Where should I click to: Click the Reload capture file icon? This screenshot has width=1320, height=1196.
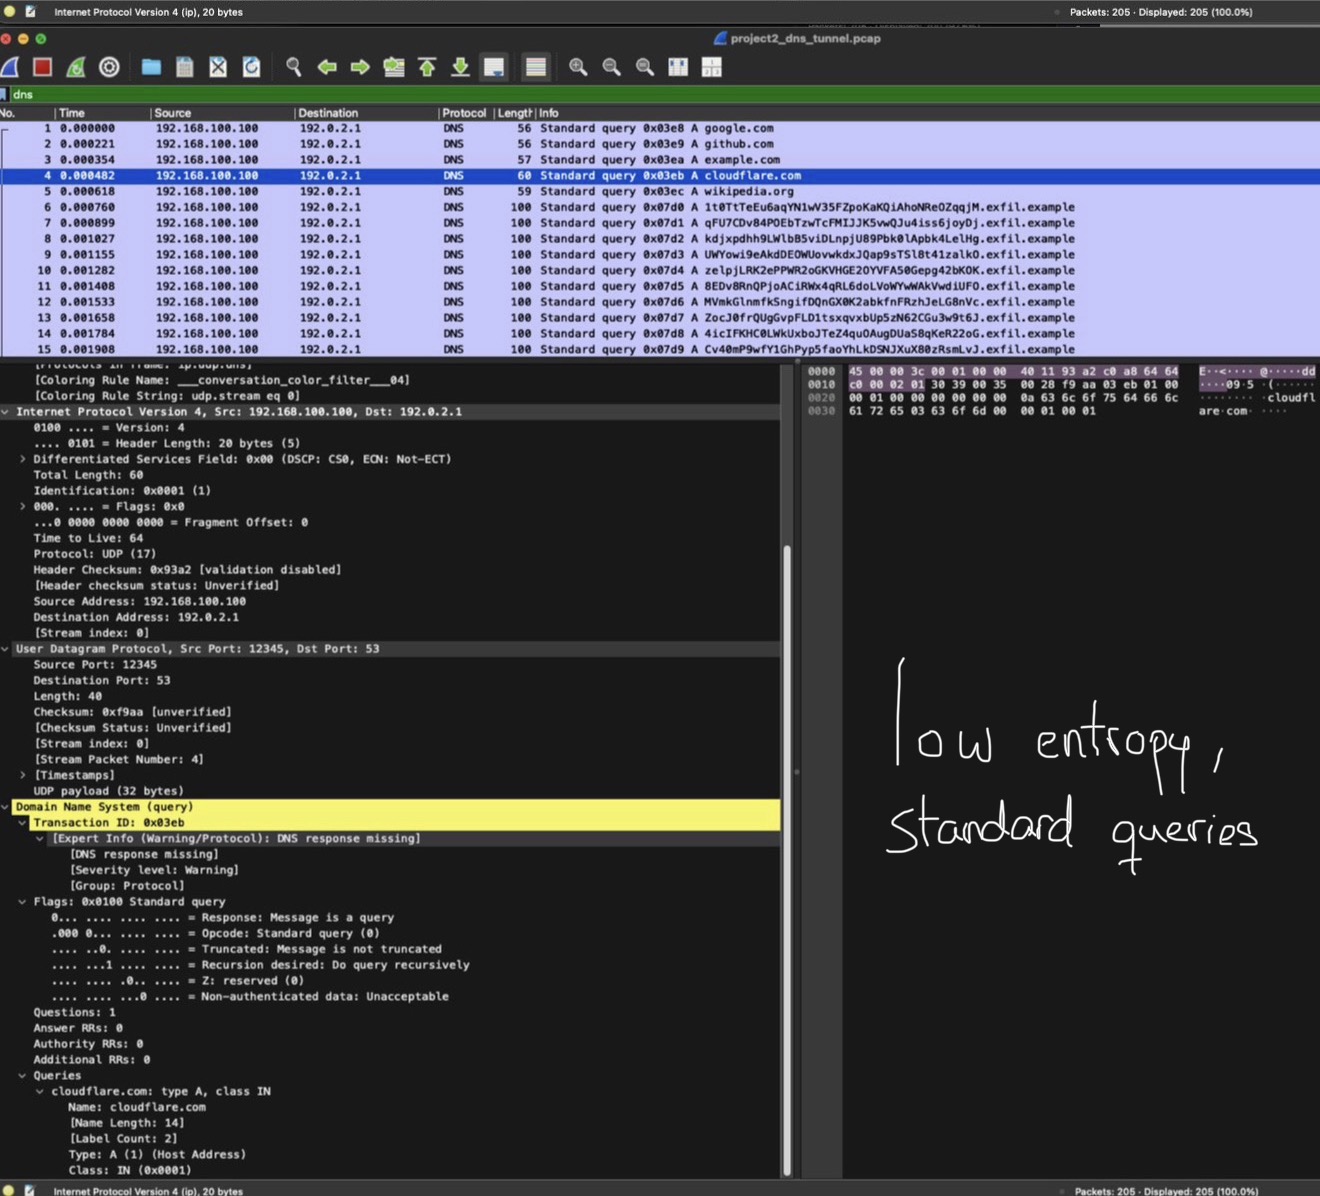251,67
